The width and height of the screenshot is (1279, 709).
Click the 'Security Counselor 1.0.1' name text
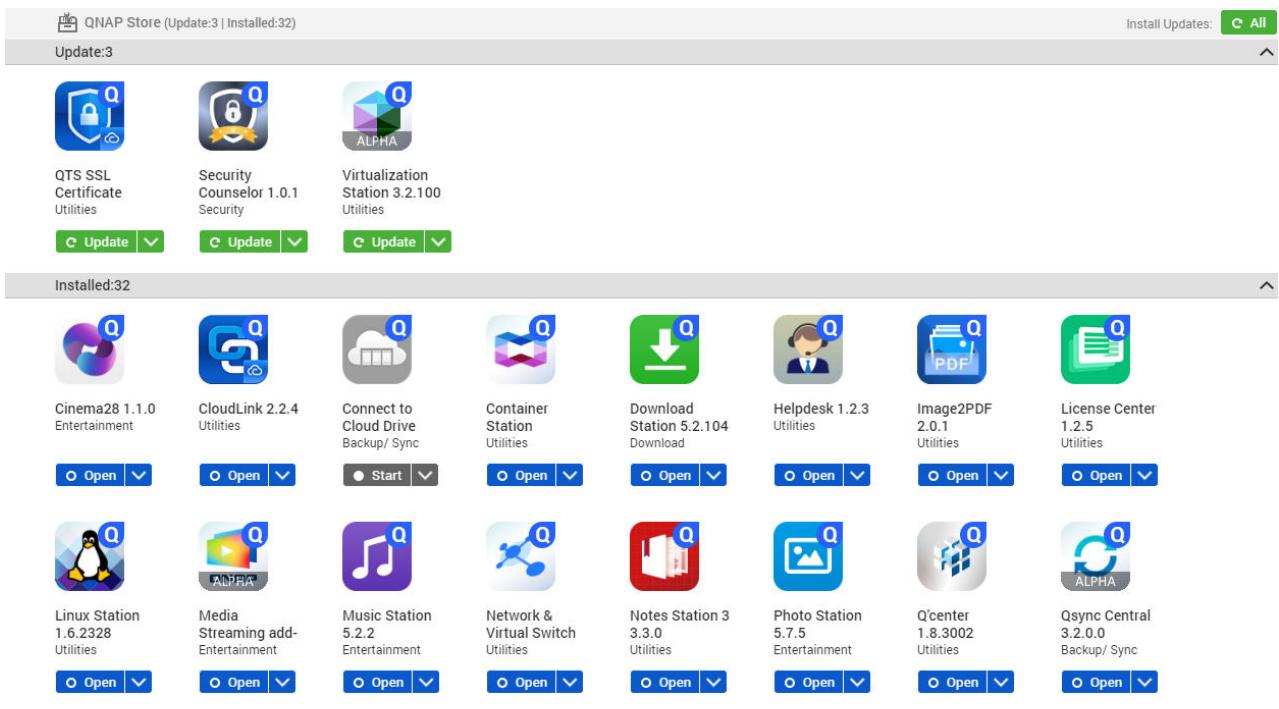coord(249,184)
